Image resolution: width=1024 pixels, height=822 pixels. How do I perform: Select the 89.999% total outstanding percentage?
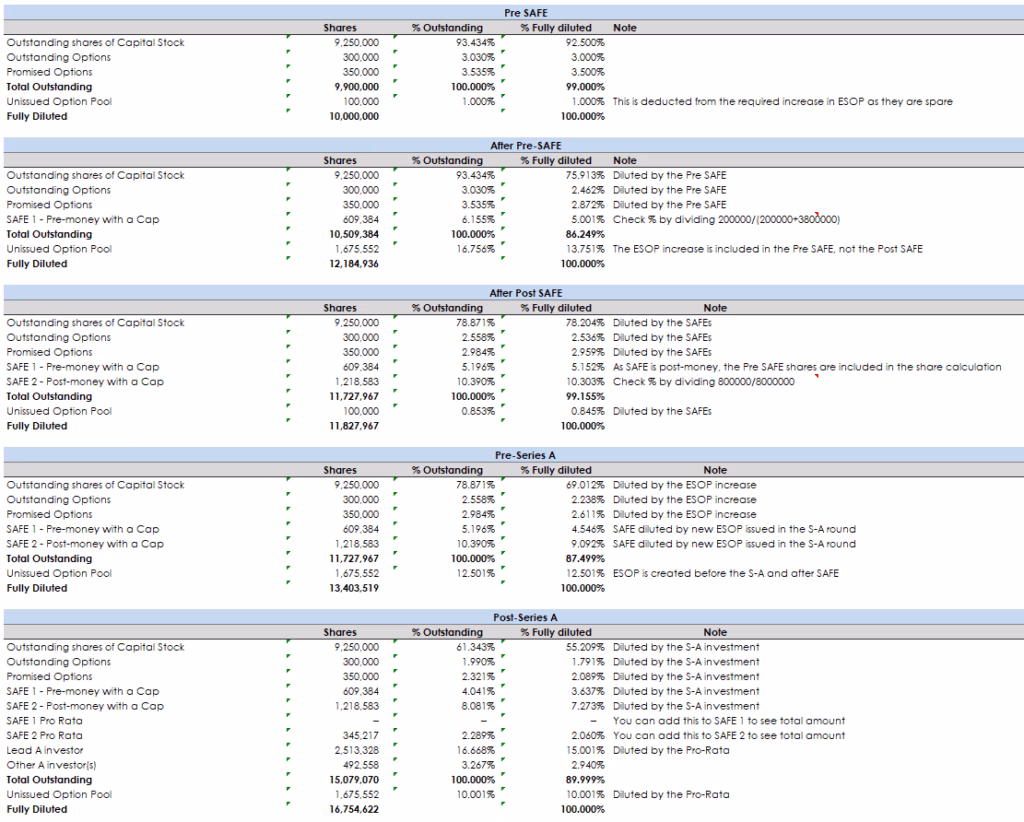[x=584, y=780]
